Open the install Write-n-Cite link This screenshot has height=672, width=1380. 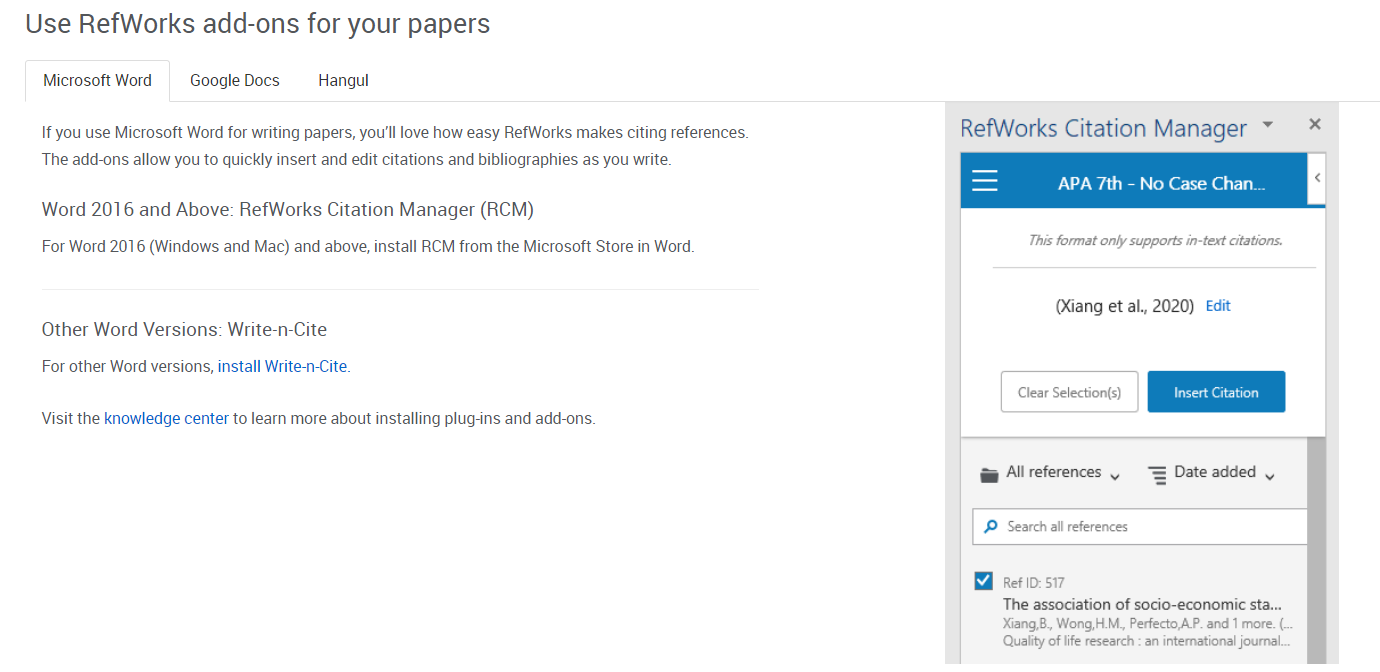click(x=282, y=366)
